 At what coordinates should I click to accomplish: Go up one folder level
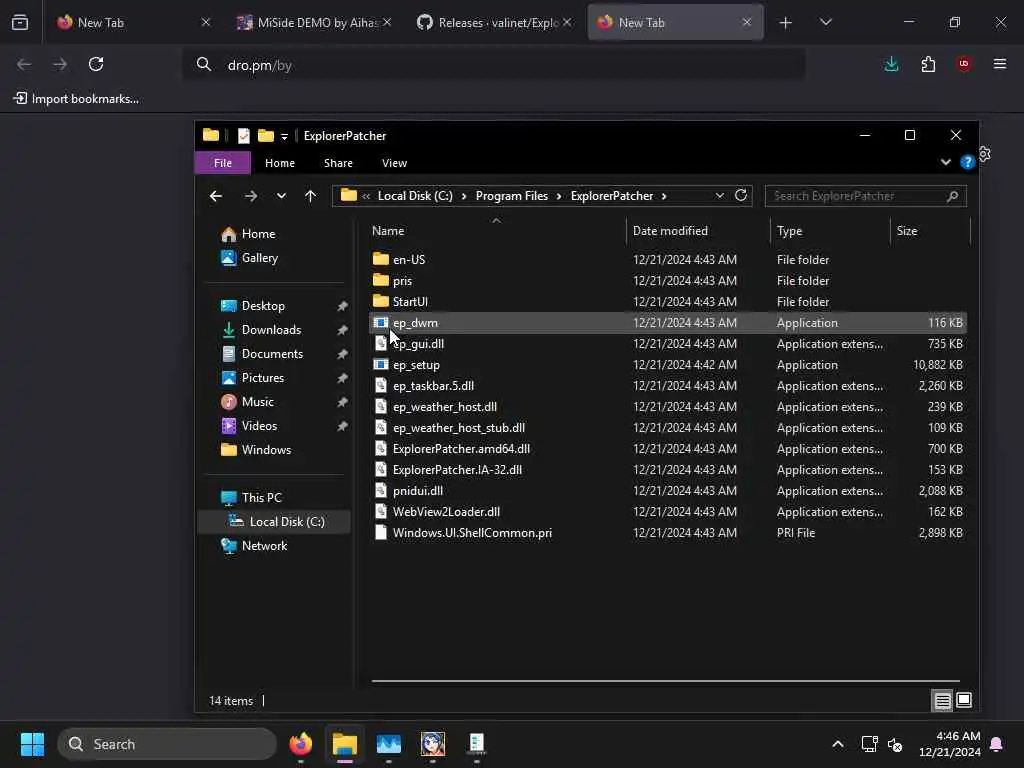pos(310,196)
